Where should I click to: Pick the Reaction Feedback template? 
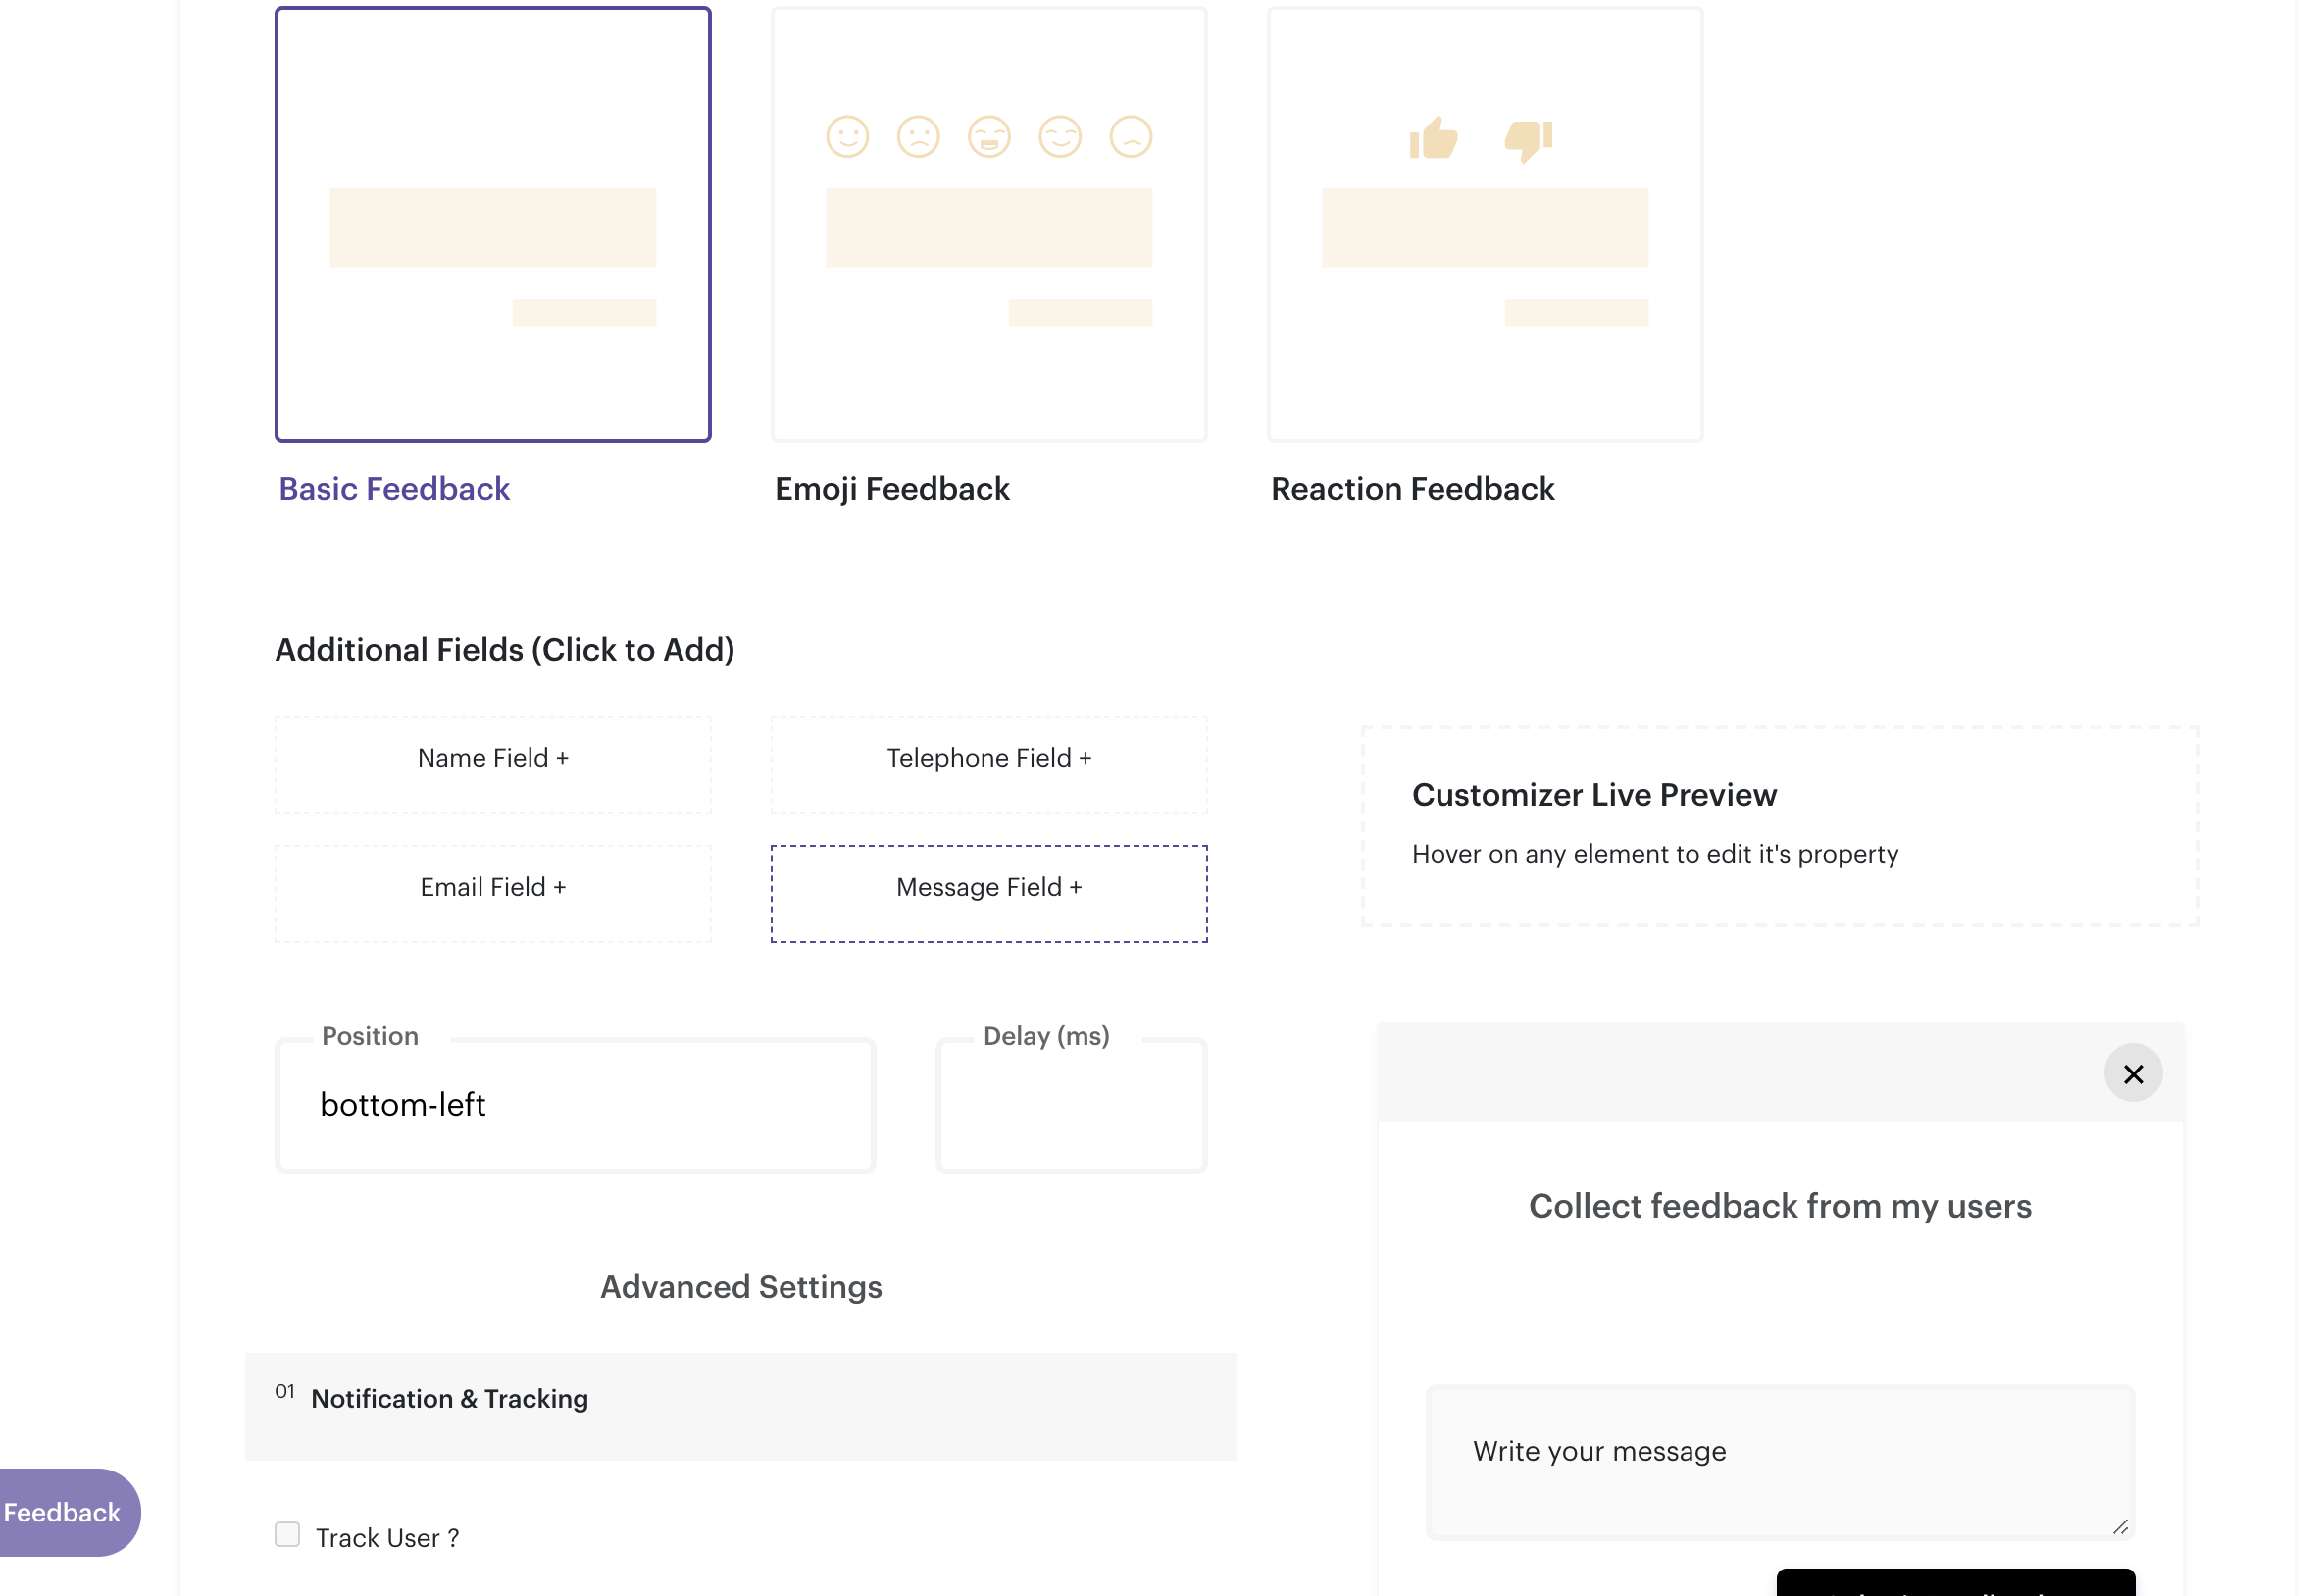coord(1484,225)
